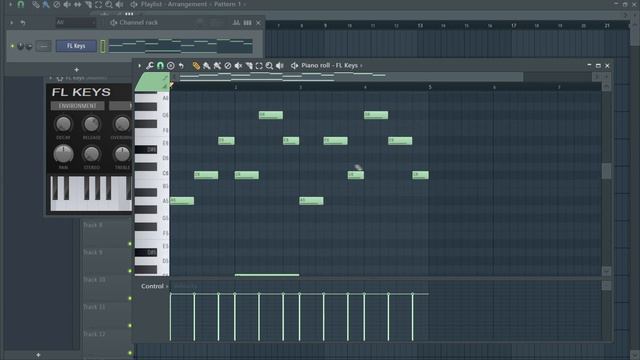Image resolution: width=640 pixels, height=360 pixels.
Task: Click the Channel rack graph editor icon
Action: (x=236, y=23)
